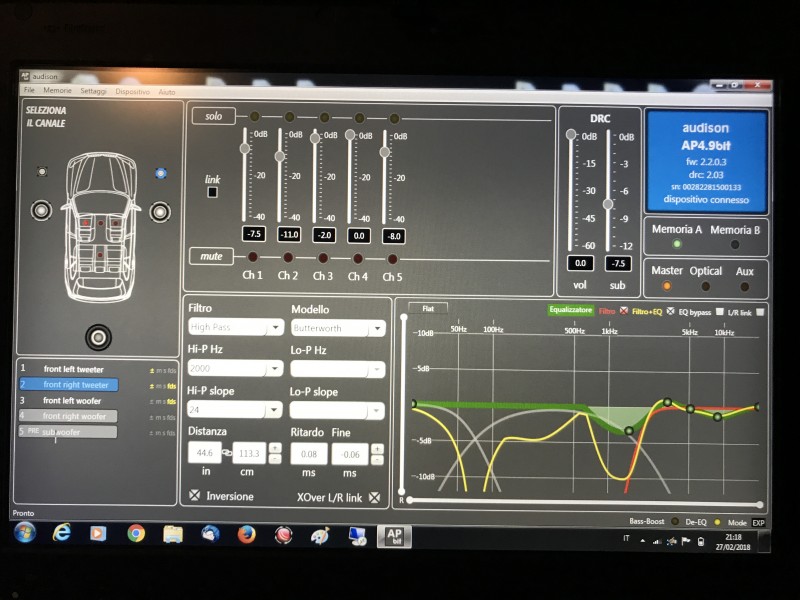The width and height of the screenshot is (800, 600).
Task: Open the Settaggi menu
Action: pyautogui.click(x=93, y=91)
